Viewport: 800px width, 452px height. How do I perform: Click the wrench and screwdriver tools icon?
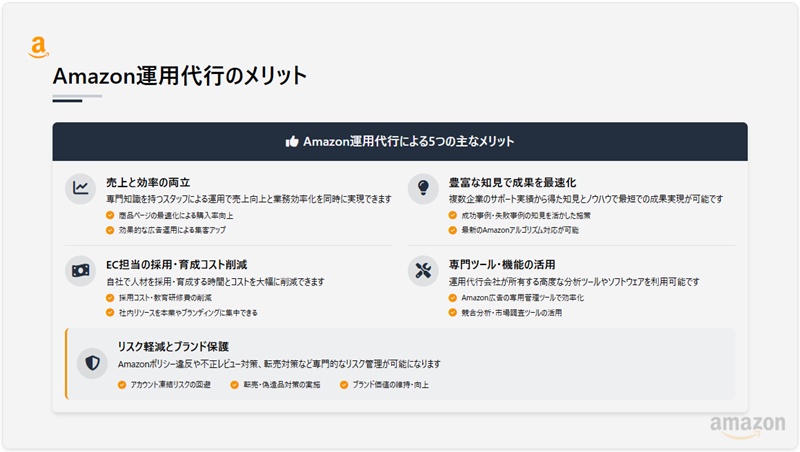tap(423, 270)
